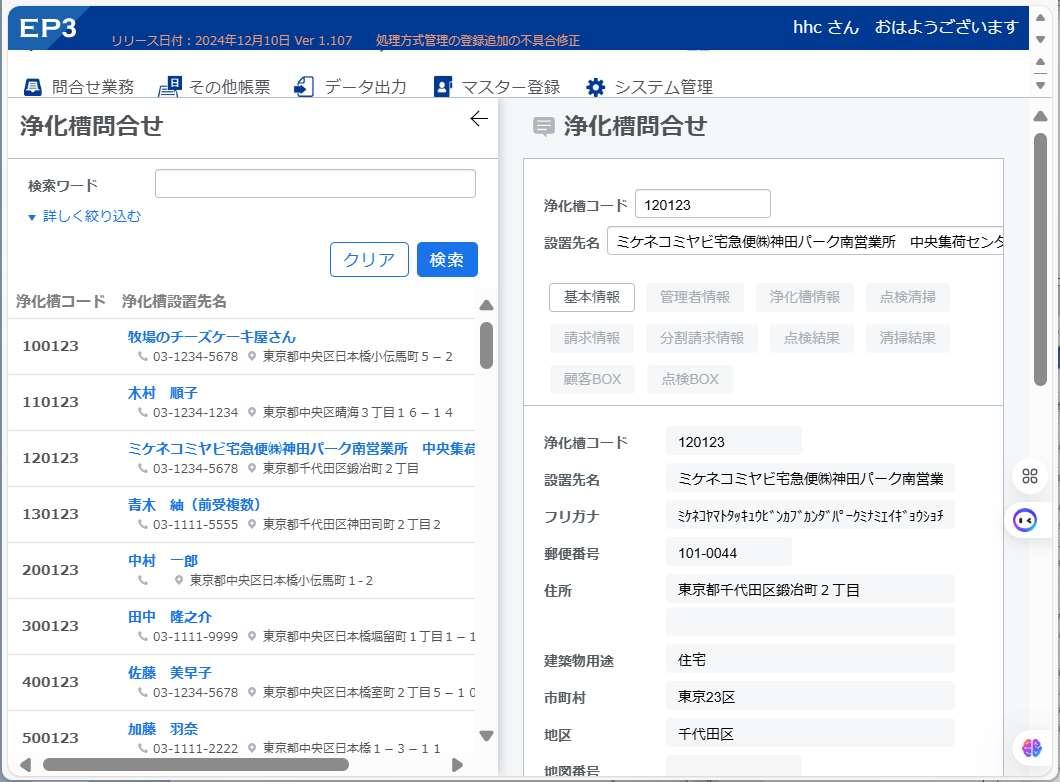This screenshot has width=1060, height=782.
Task: Open the 木村 順子 record link
Action: [x=163, y=393]
